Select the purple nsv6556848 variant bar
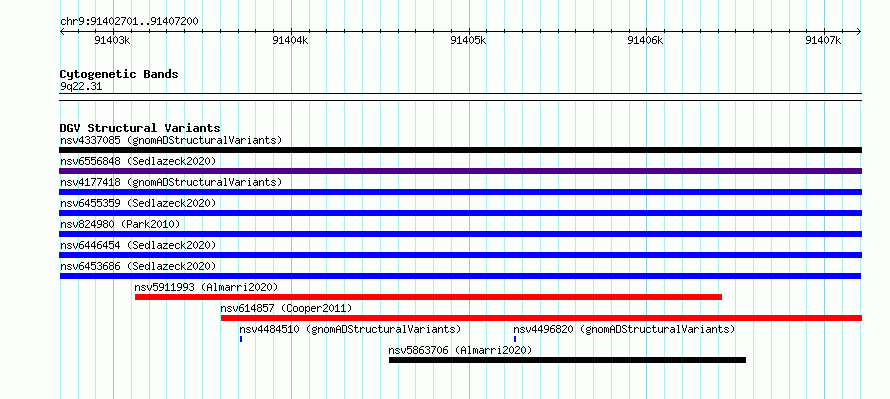The height and width of the screenshot is (399, 890). tap(460, 171)
